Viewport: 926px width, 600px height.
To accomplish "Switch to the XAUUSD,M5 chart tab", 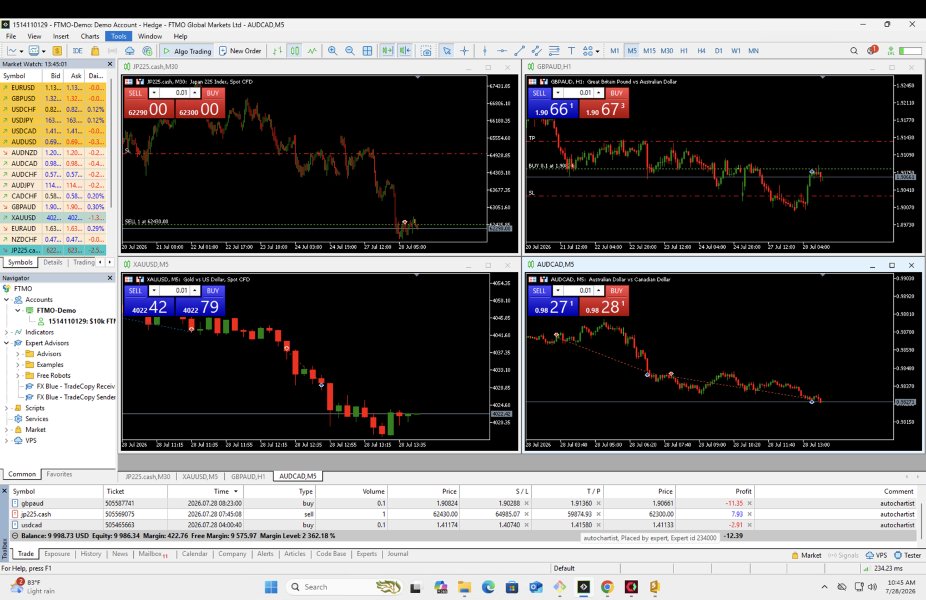I will (200, 476).
